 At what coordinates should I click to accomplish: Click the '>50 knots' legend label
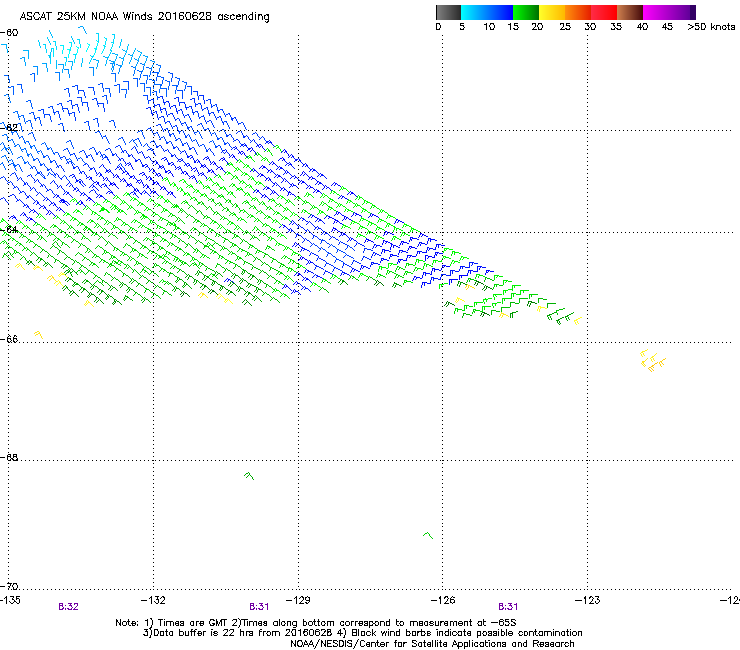click(711, 27)
